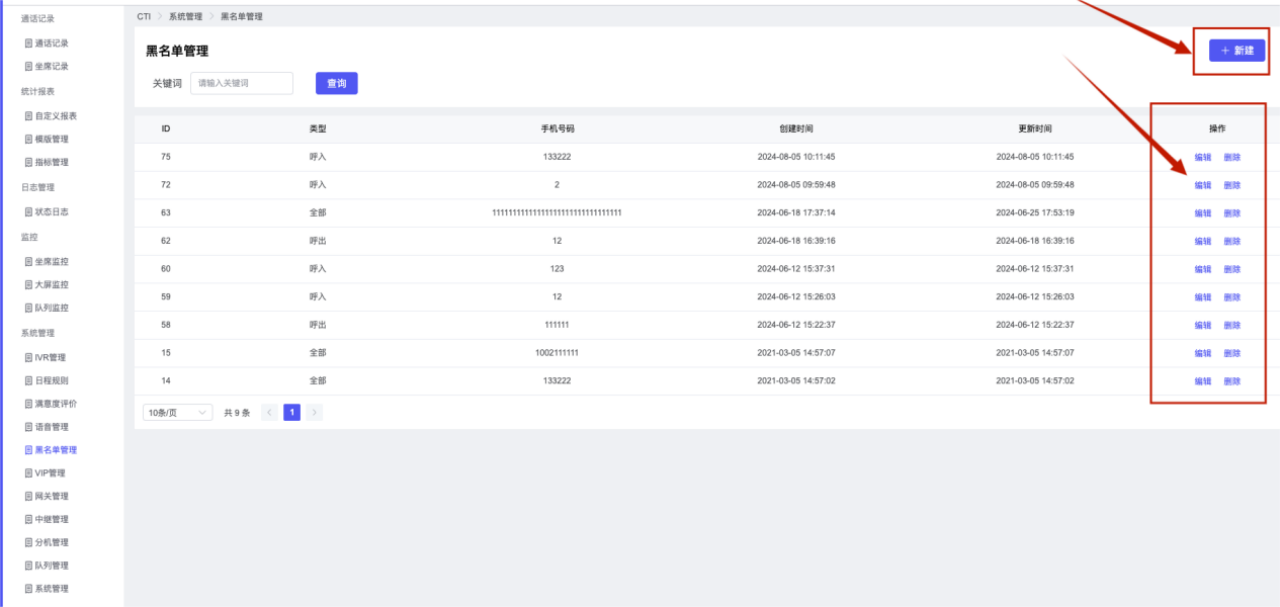Click ID cell 63 in table

(166, 213)
